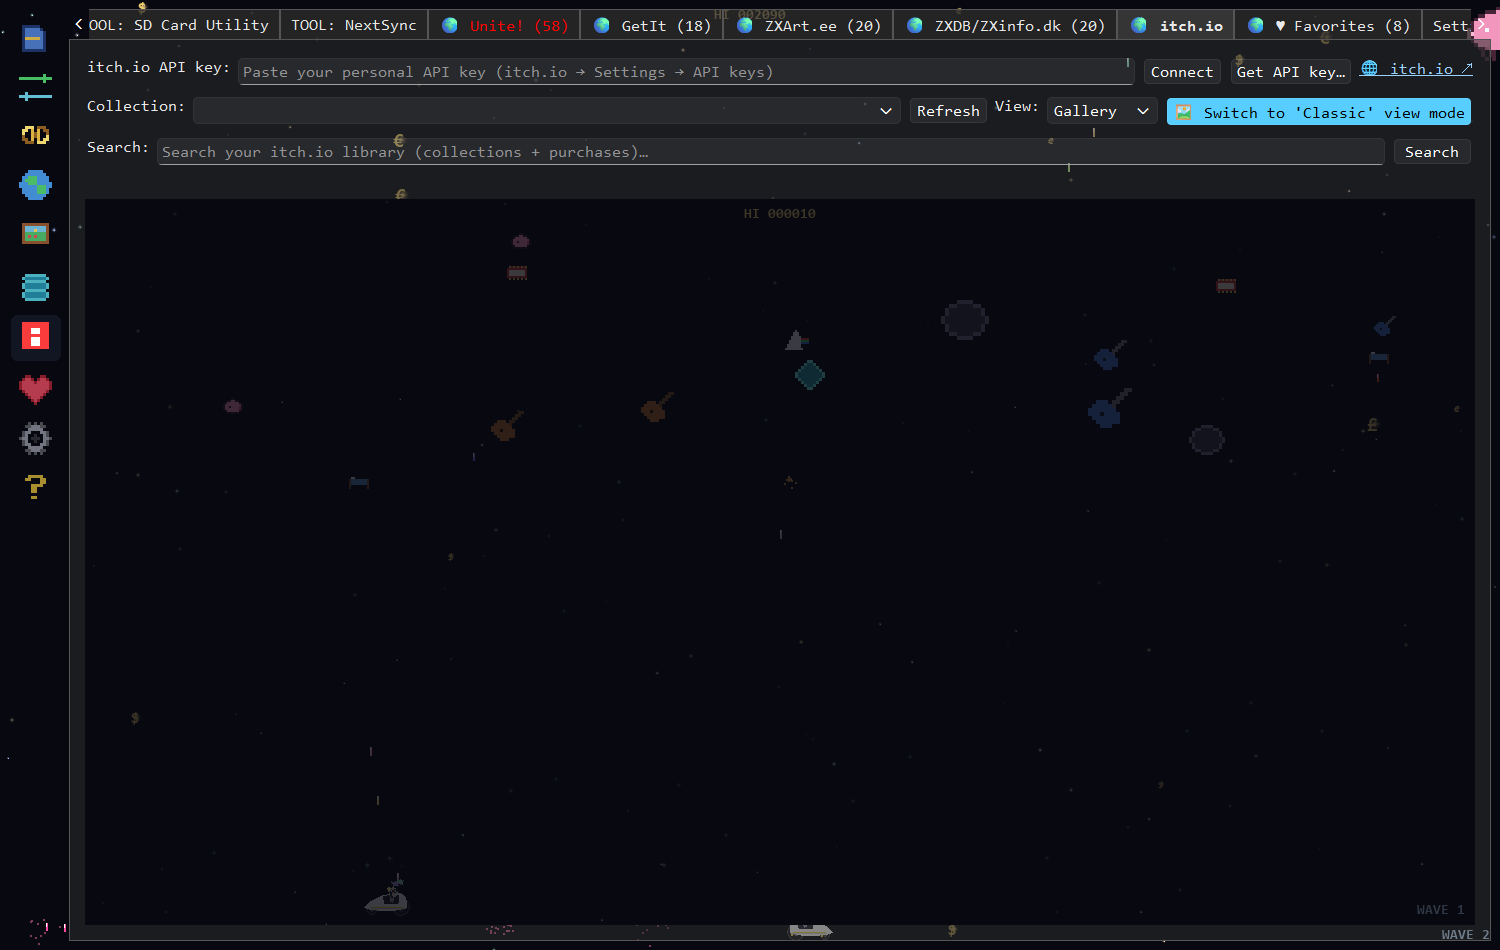This screenshot has width=1500, height=950.
Task: Switch to the TOOL: NextSync tab
Action: click(x=354, y=25)
